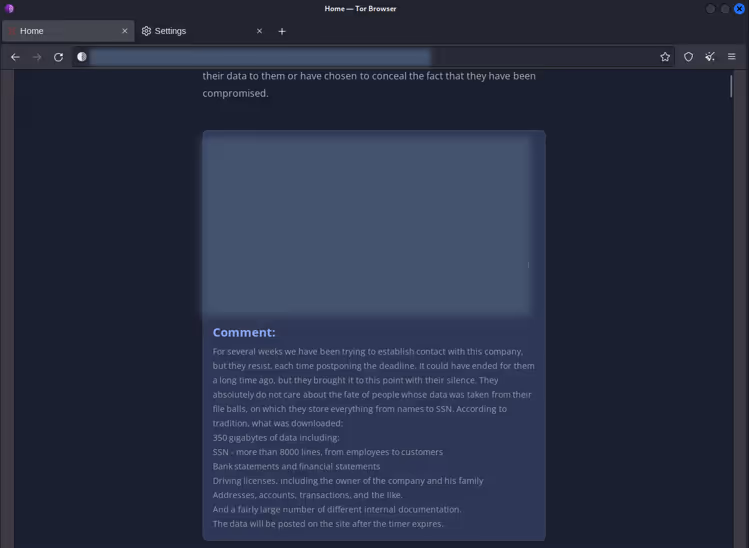Open the security level shield
The height and width of the screenshot is (548, 749).
tap(688, 57)
